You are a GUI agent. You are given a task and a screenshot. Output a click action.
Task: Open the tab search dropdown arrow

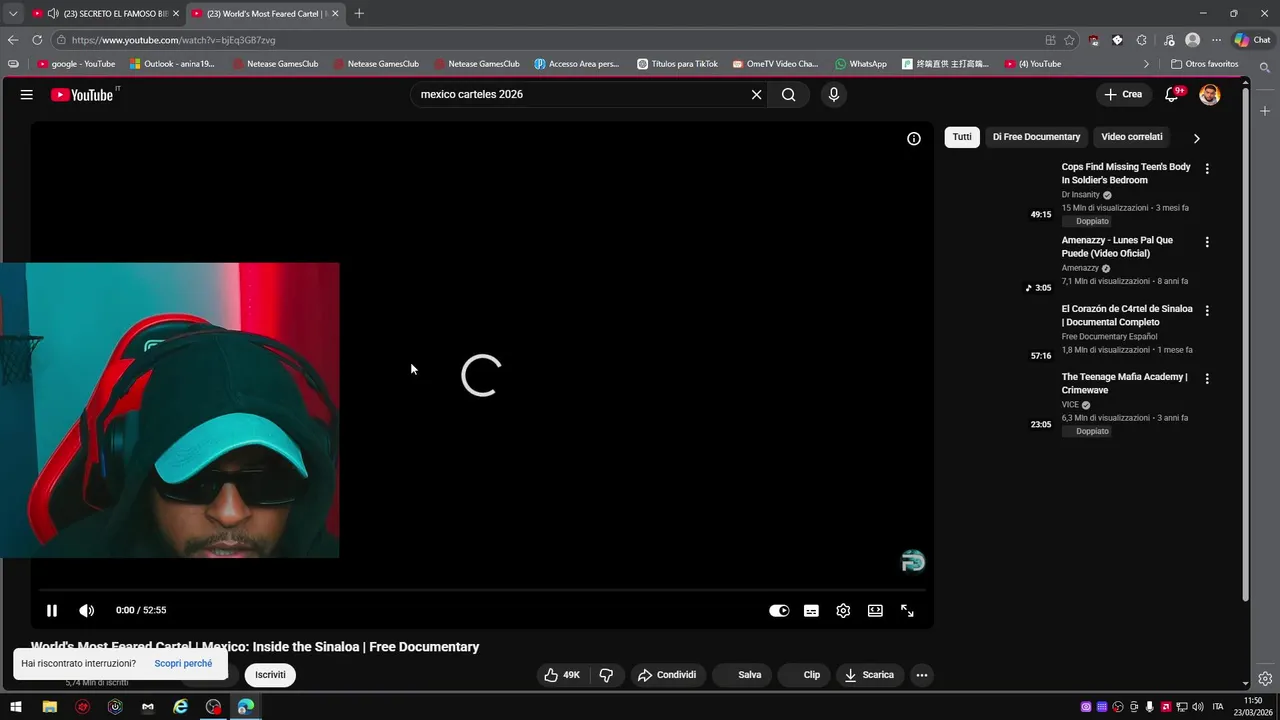[x=12, y=13]
